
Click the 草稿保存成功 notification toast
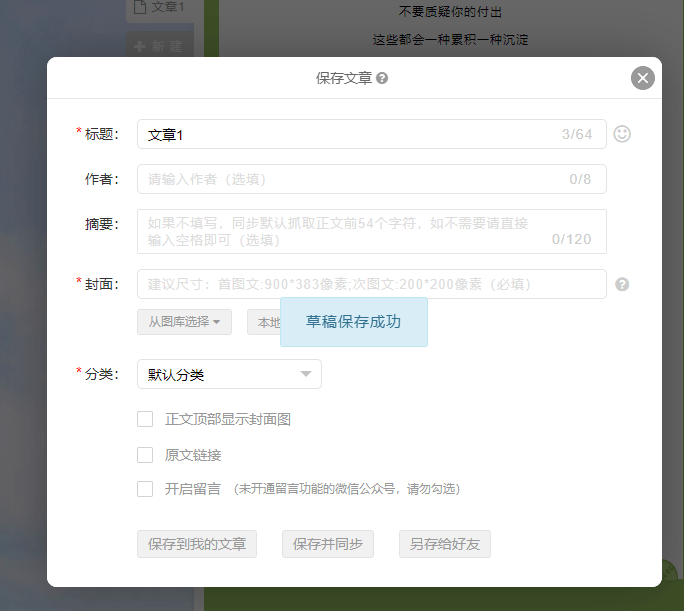tap(354, 322)
